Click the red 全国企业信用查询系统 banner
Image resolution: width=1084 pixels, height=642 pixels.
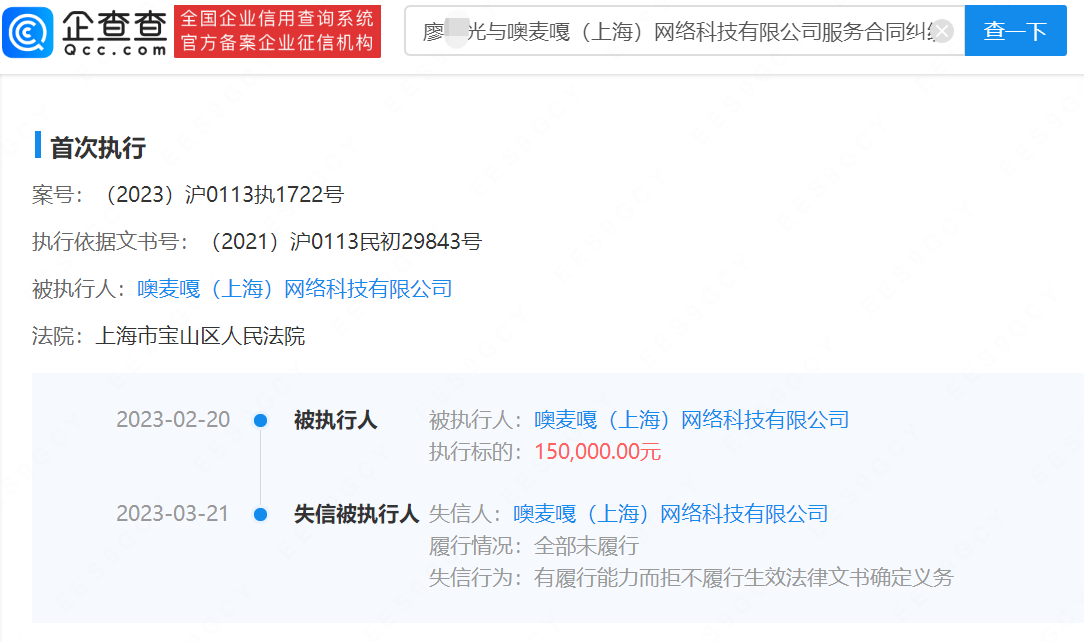point(277,31)
